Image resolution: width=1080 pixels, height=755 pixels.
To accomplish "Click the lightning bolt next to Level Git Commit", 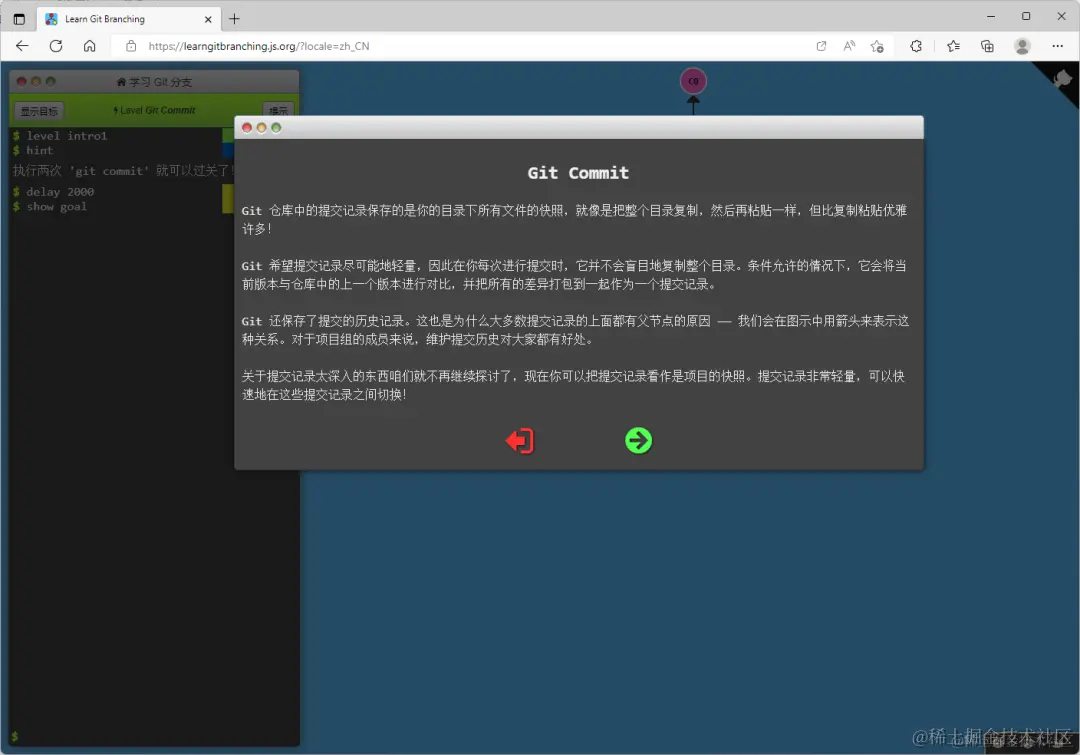I will point(117,110).
